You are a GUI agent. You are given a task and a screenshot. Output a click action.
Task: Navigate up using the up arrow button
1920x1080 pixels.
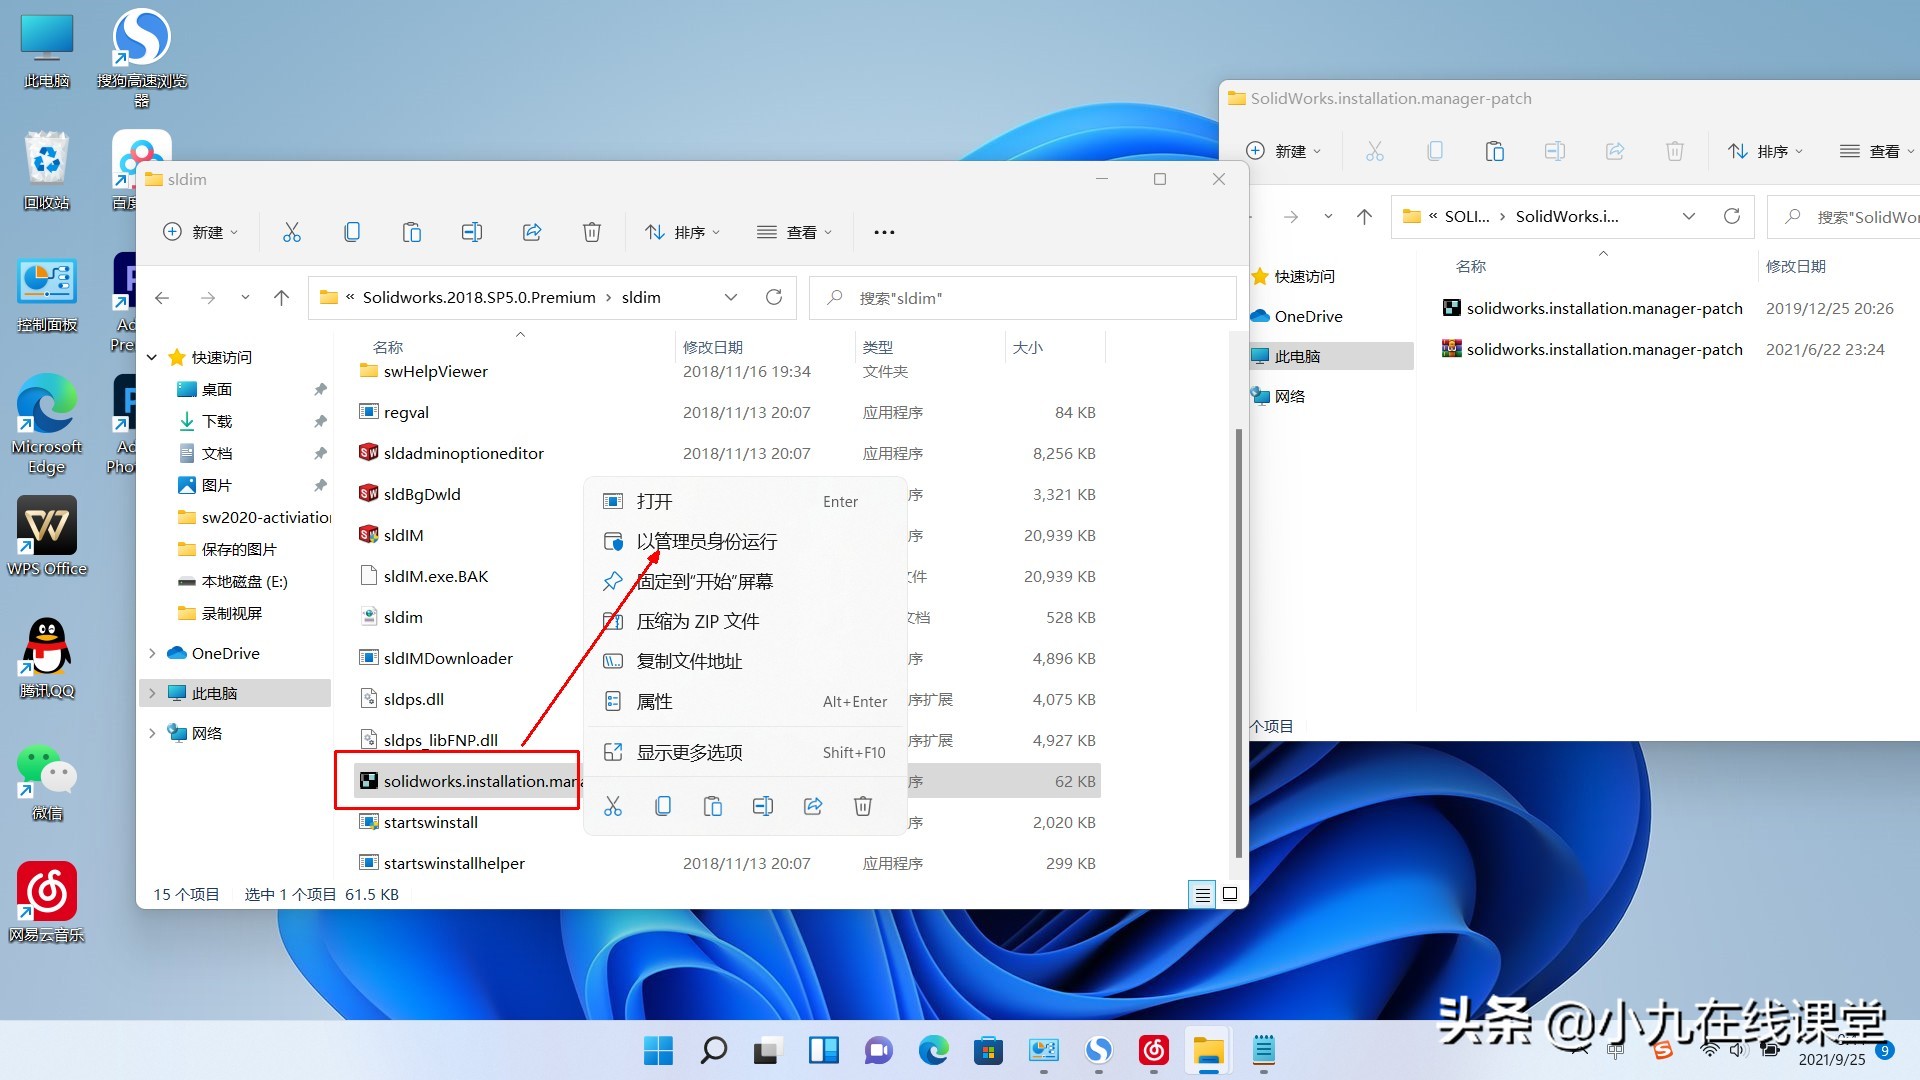tap(281, 297)
